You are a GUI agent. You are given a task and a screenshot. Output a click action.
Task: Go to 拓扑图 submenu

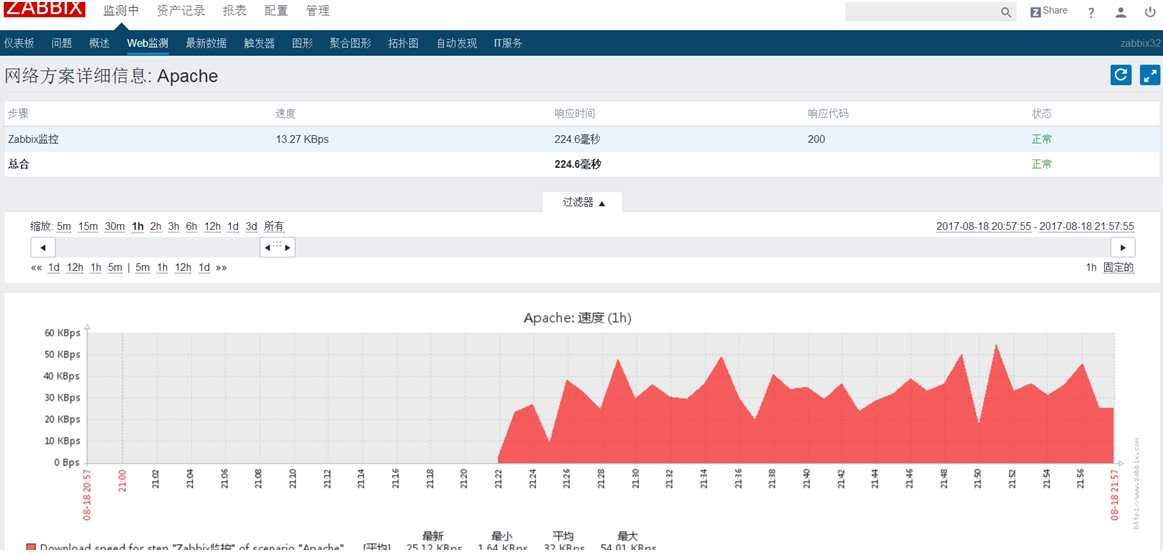coord(403,43)
